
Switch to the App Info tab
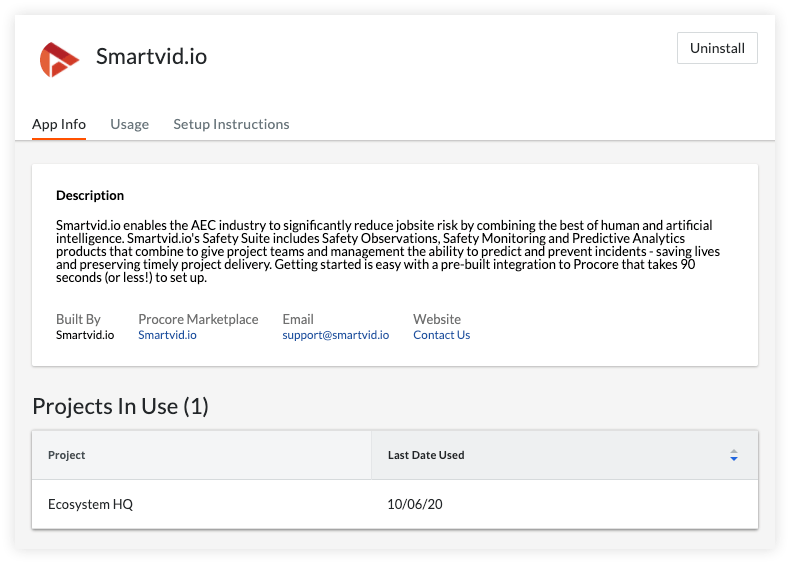(59, 124)
